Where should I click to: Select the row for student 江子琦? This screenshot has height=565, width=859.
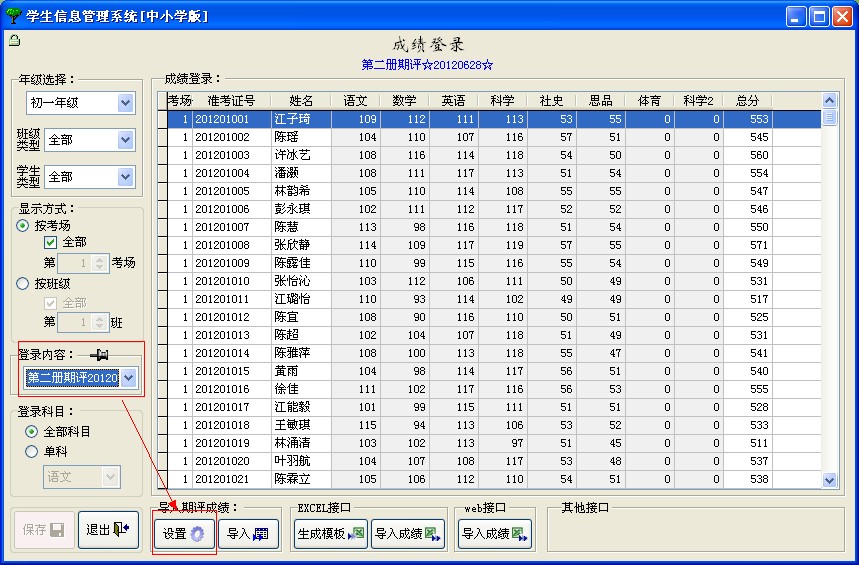[494, 119]
